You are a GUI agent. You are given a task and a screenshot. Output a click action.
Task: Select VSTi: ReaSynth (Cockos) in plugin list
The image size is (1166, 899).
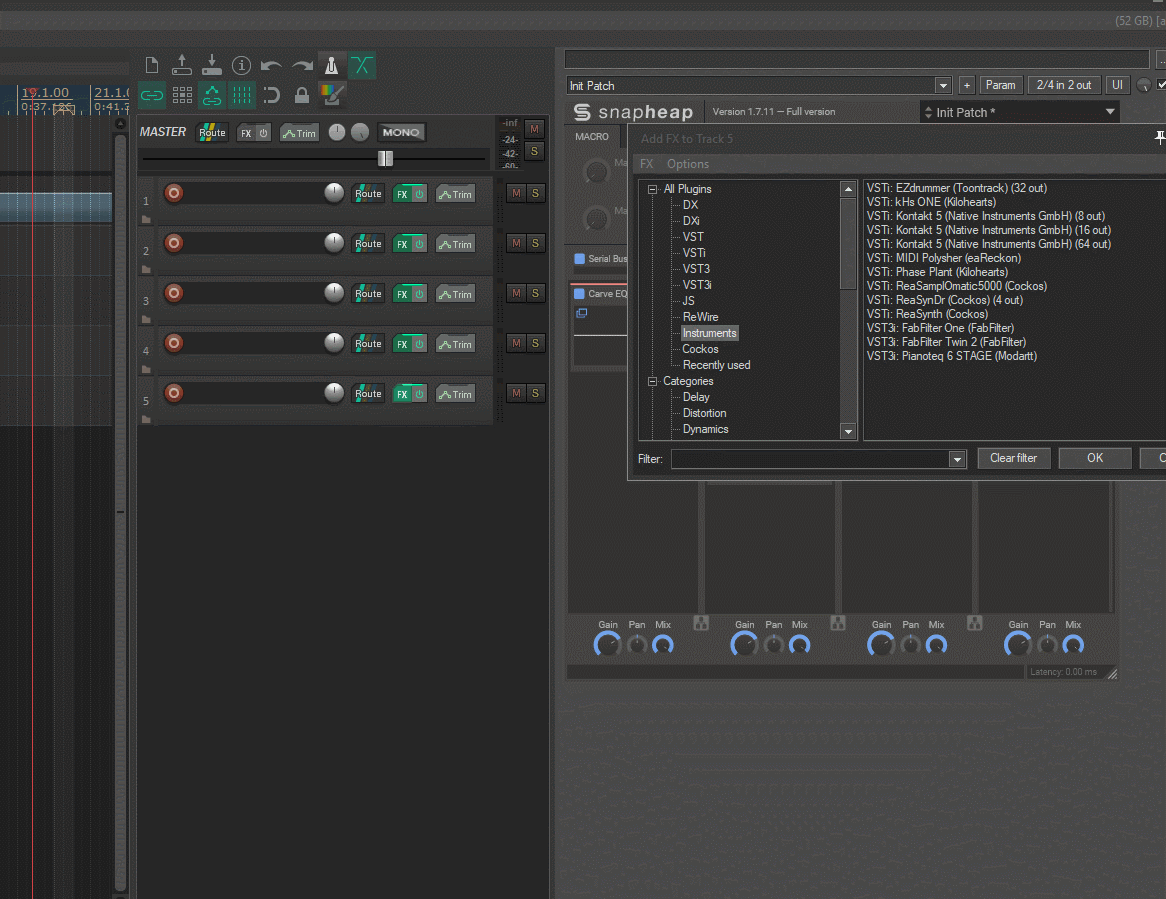[927, 314]
